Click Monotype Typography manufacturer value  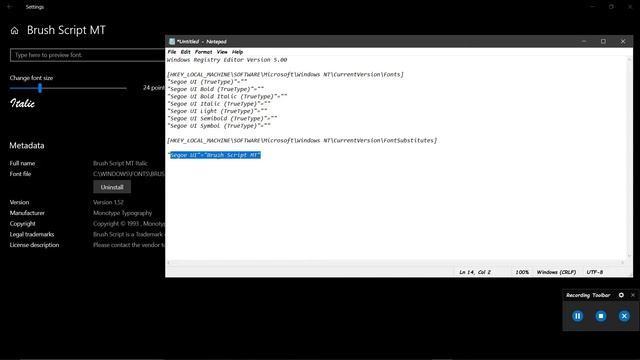tap(122, 213)
